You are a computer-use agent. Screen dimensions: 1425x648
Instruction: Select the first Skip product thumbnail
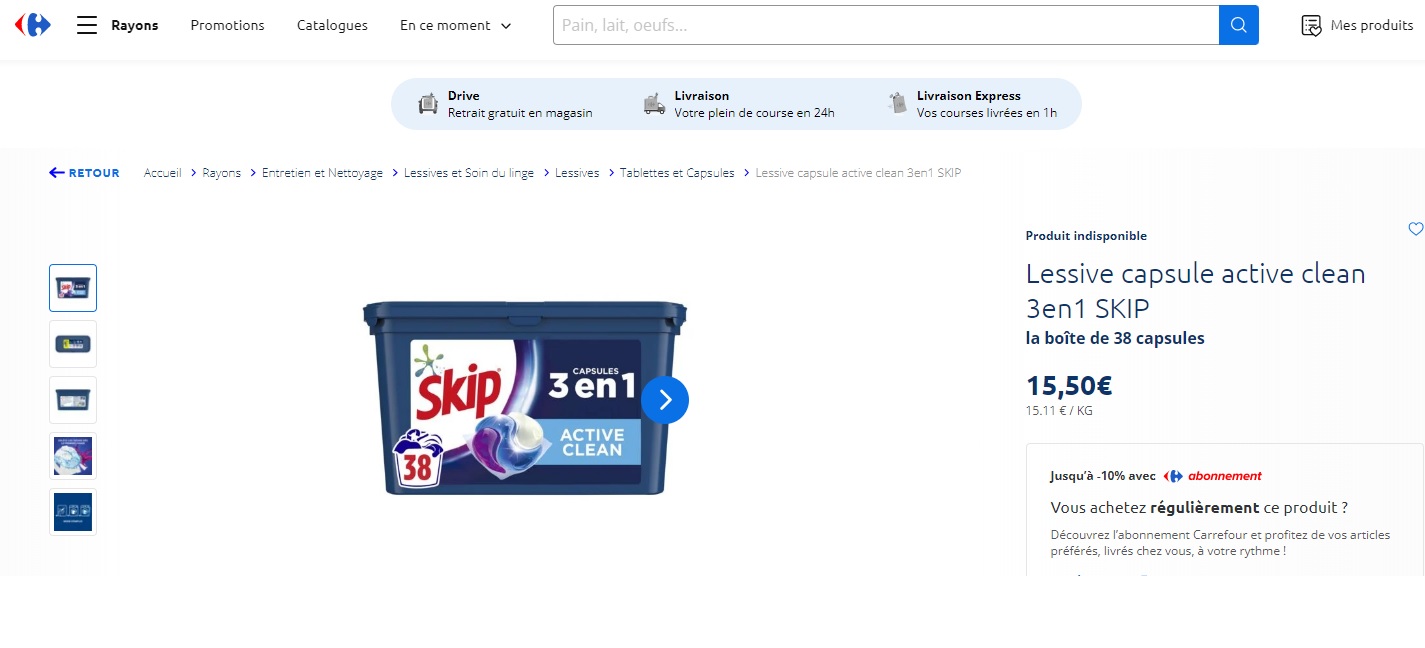[x=73, y=288]
